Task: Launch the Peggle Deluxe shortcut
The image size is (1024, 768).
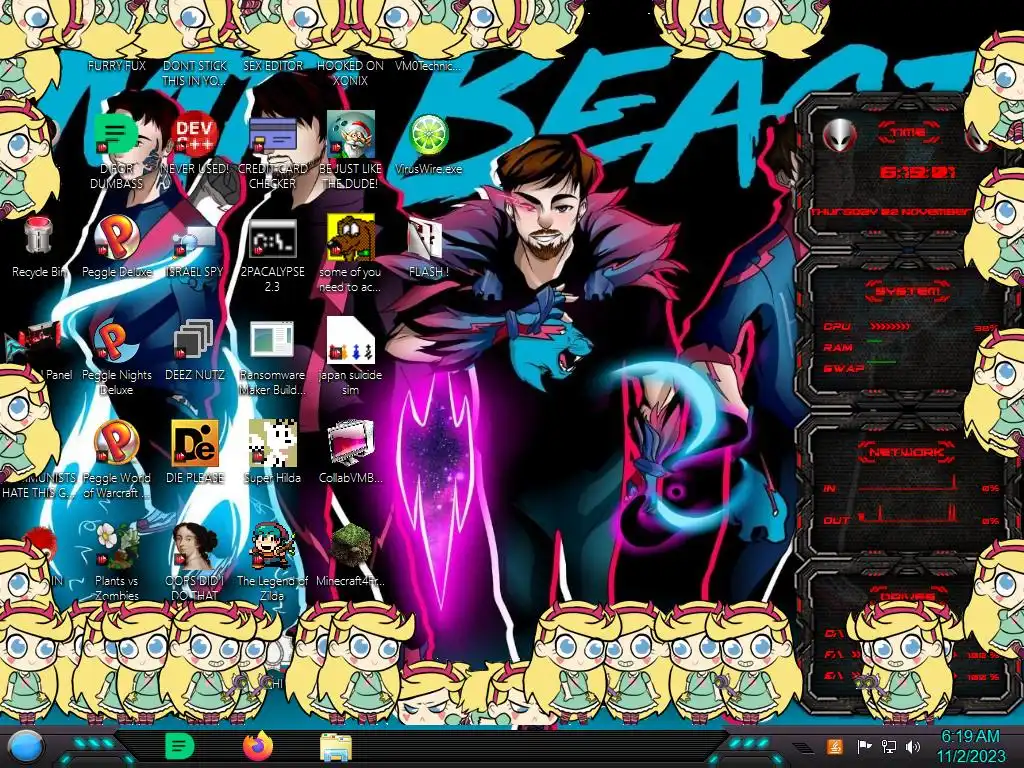Action: click(x=116, y=236)
